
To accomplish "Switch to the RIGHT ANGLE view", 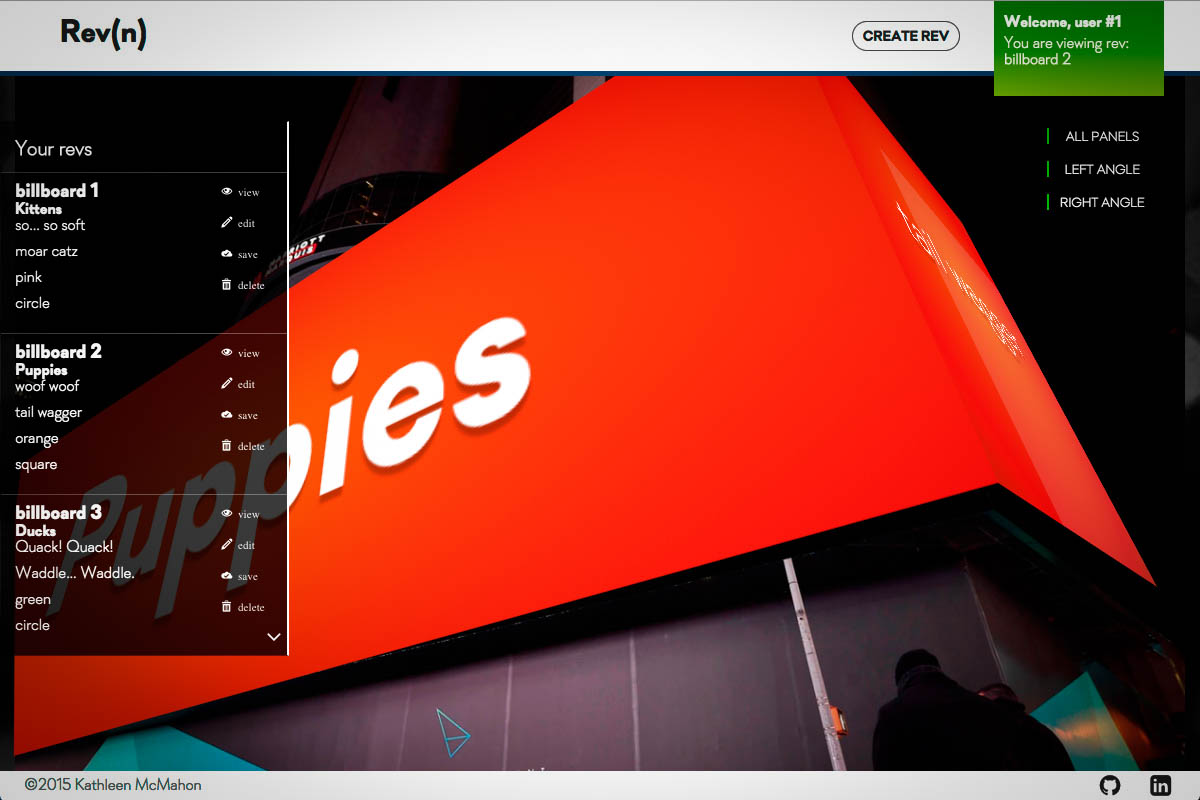I will click(1101, 202).
